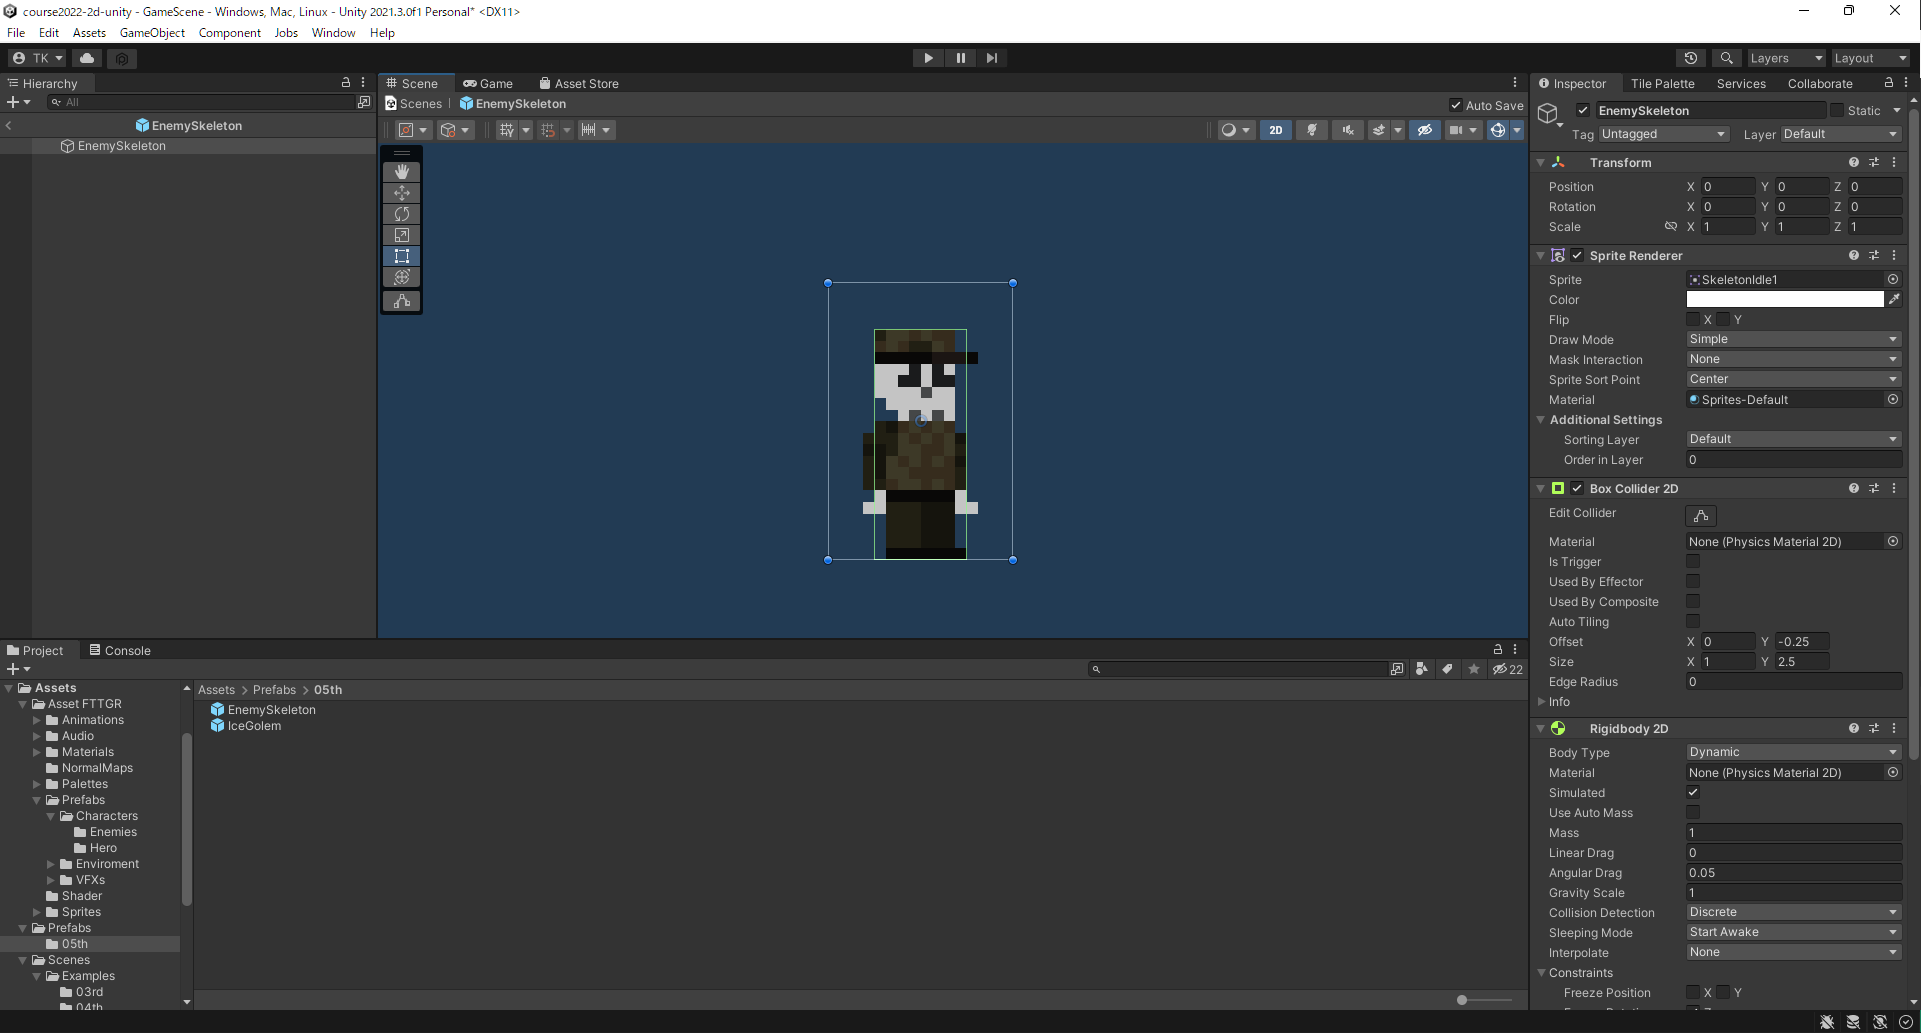The height and width of the screenshot is (1033, 1921).
Task: Open the GameObject menu
Action: [152, 33]
